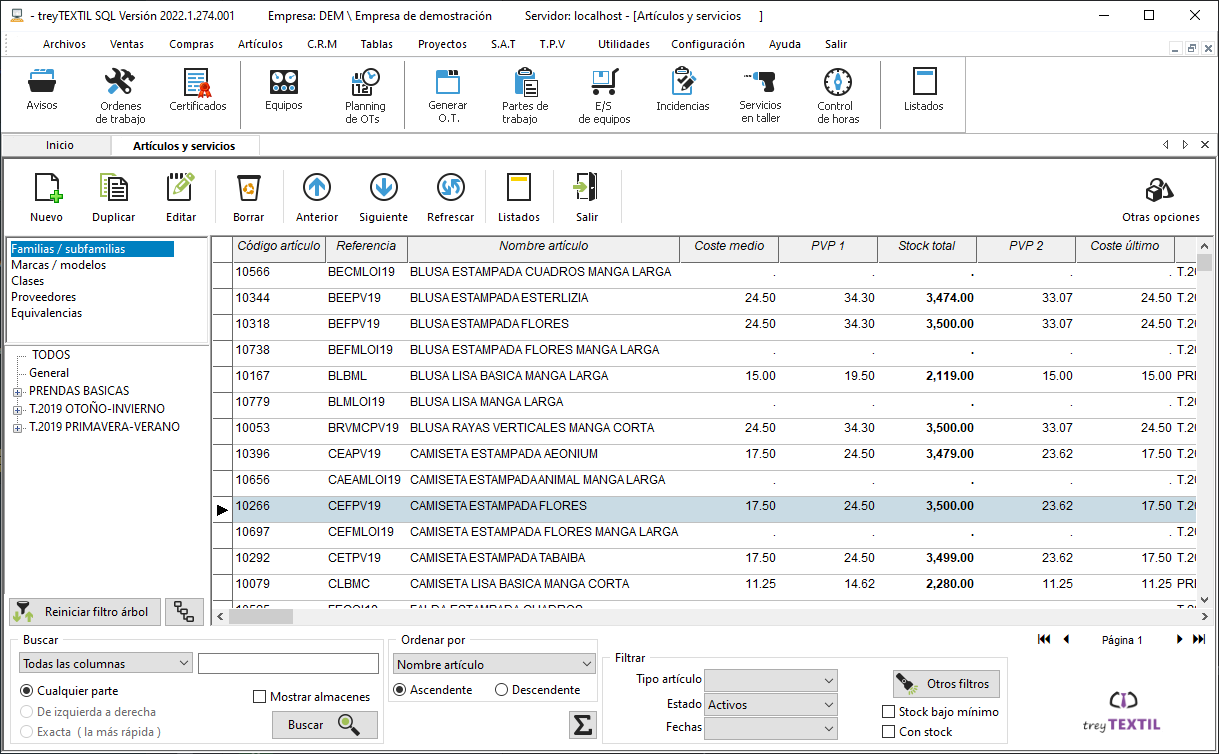The height and width of the screenshot is (754, 1219).
Task: Jump to the first page
Action: tap(1044, 639)
